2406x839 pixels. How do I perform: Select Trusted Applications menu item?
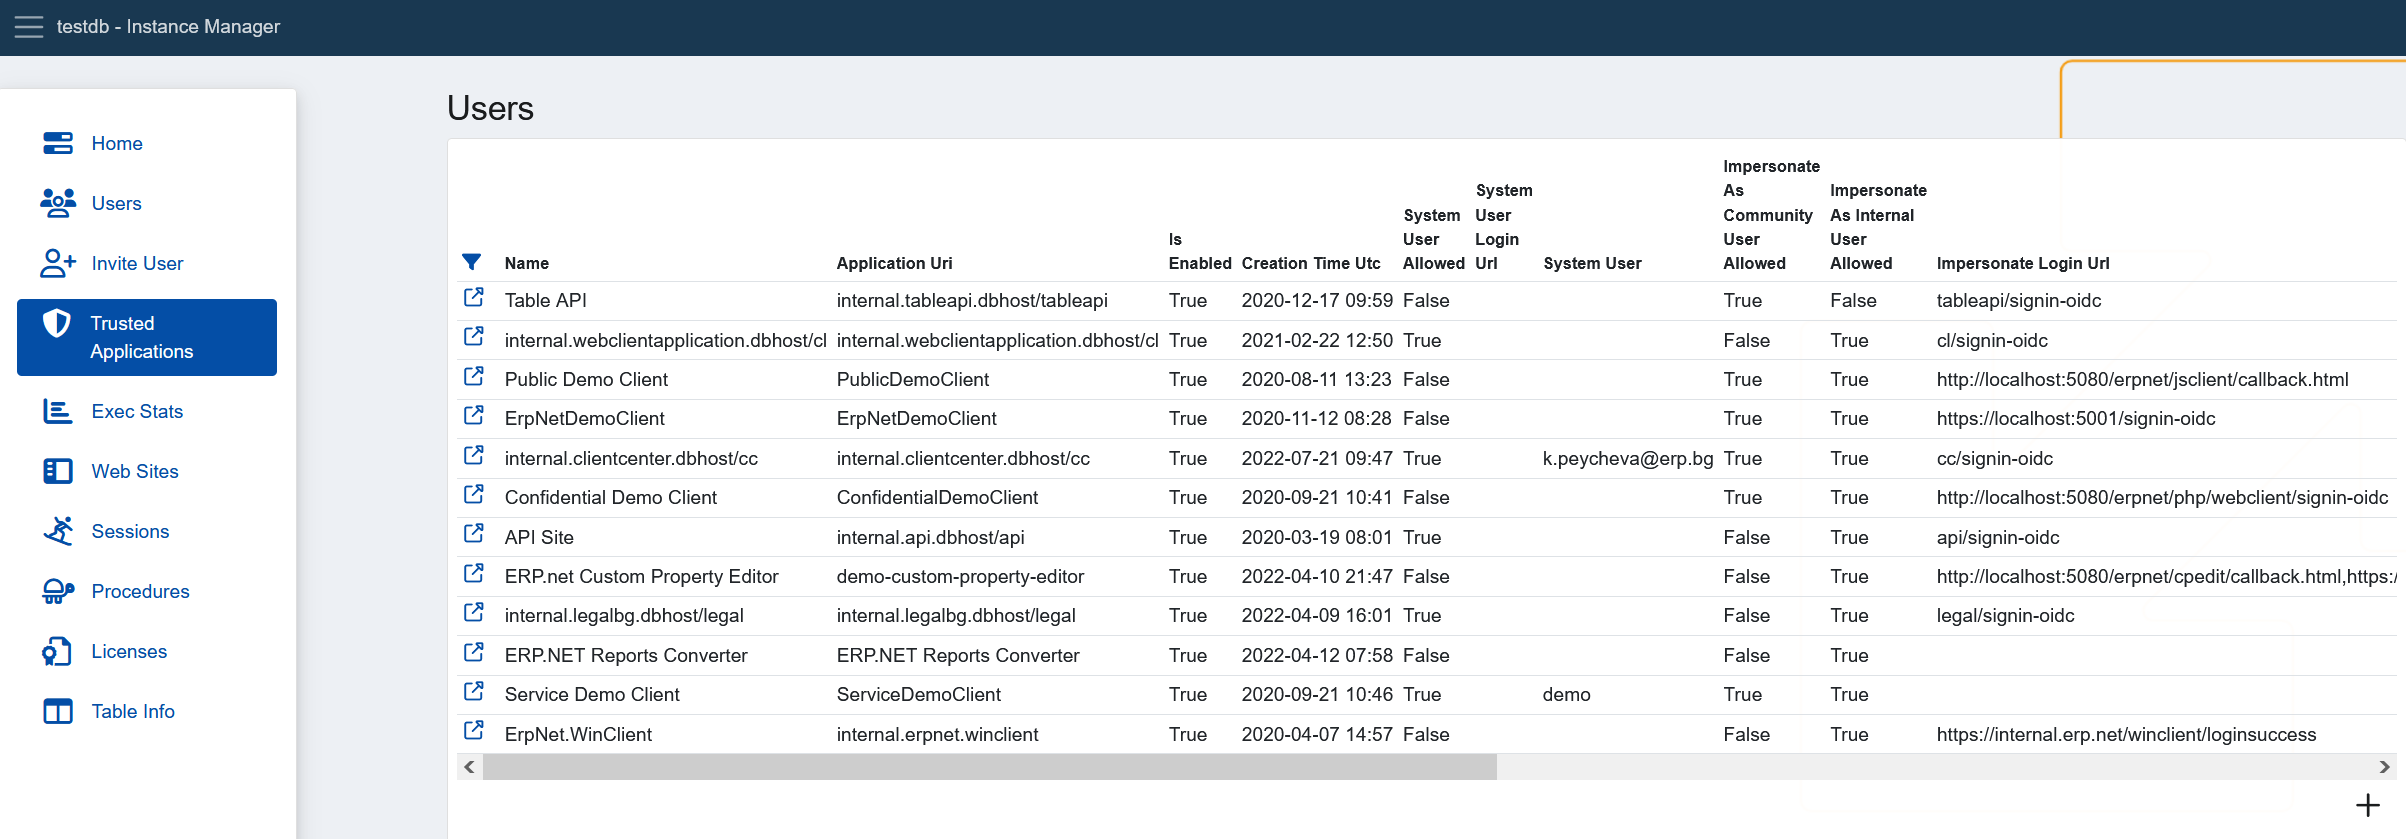tap(147, 337)
